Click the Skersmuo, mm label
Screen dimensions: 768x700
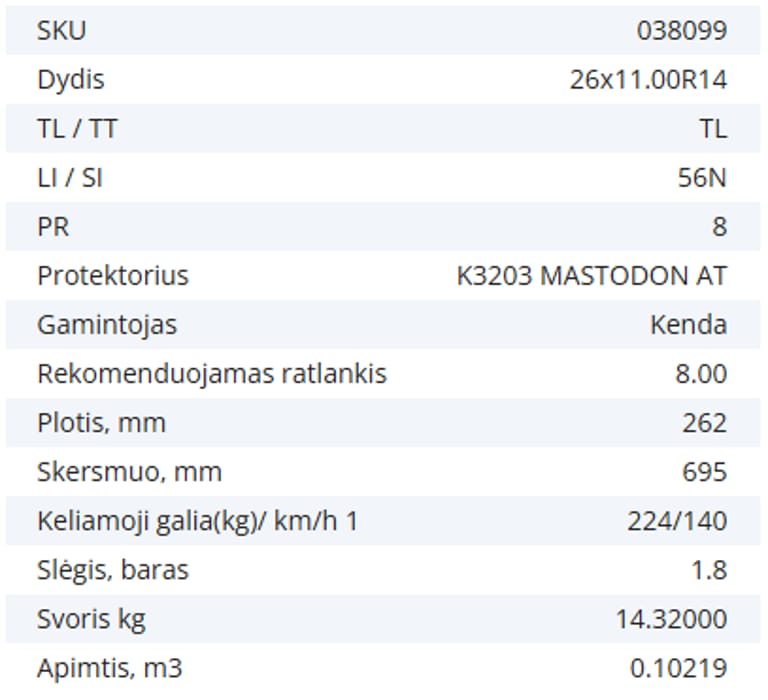[129, 472]
